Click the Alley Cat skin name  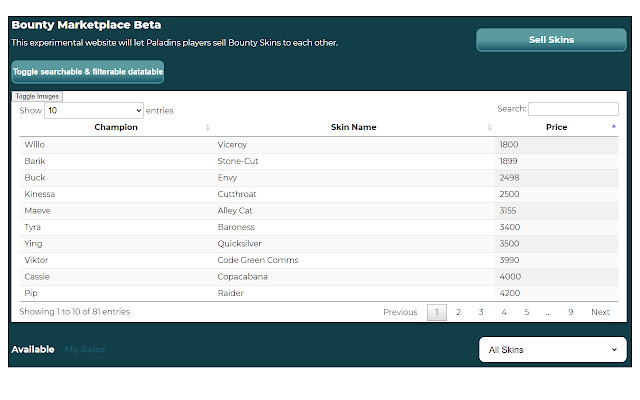click(x=235, y=211)
